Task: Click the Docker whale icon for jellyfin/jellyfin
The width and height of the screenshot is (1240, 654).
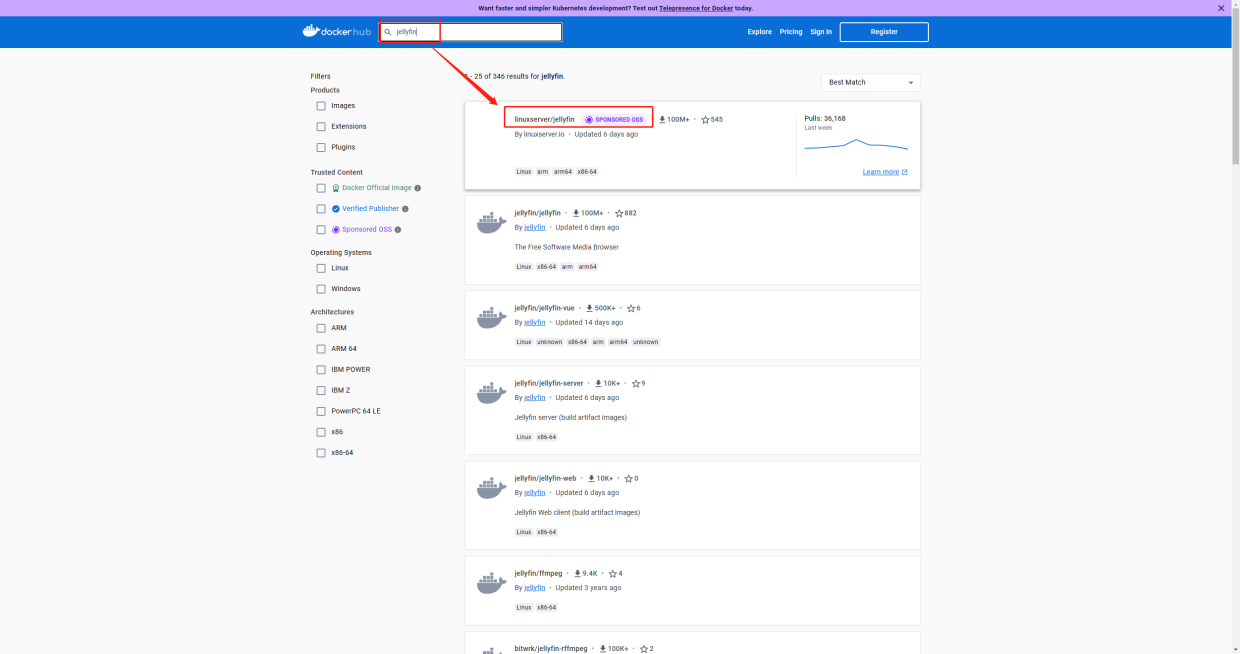Action: tap(491, 224)
